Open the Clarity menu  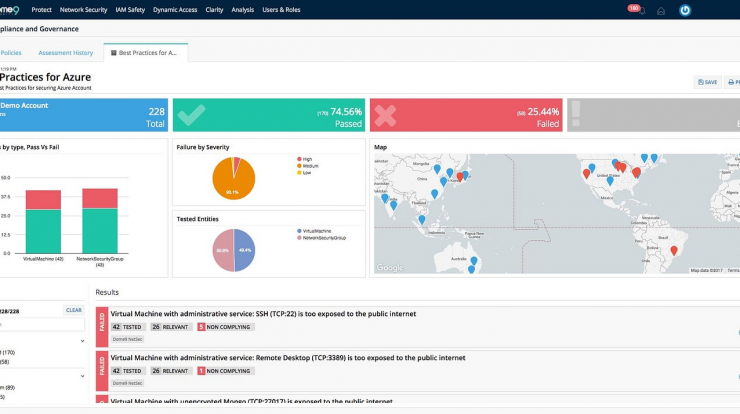(214, 9)
